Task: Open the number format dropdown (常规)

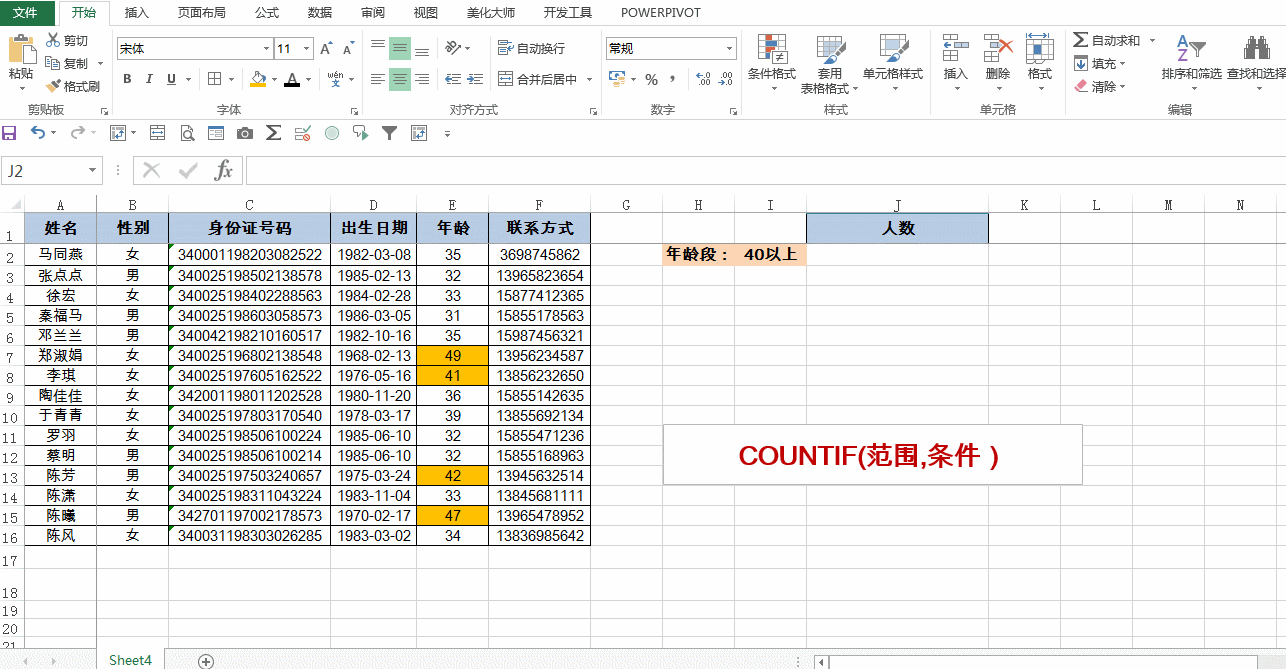Action: [730, 48]
